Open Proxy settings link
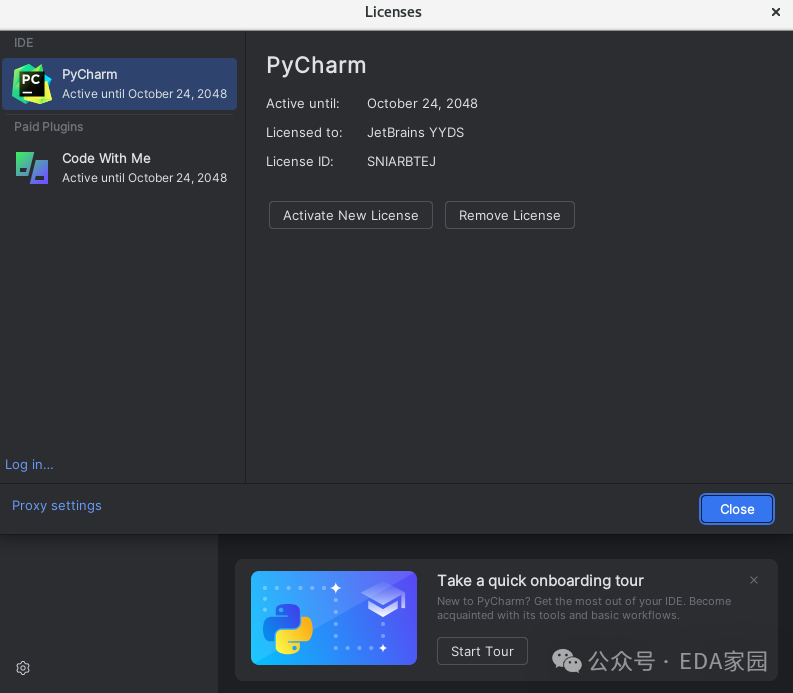 57,505
